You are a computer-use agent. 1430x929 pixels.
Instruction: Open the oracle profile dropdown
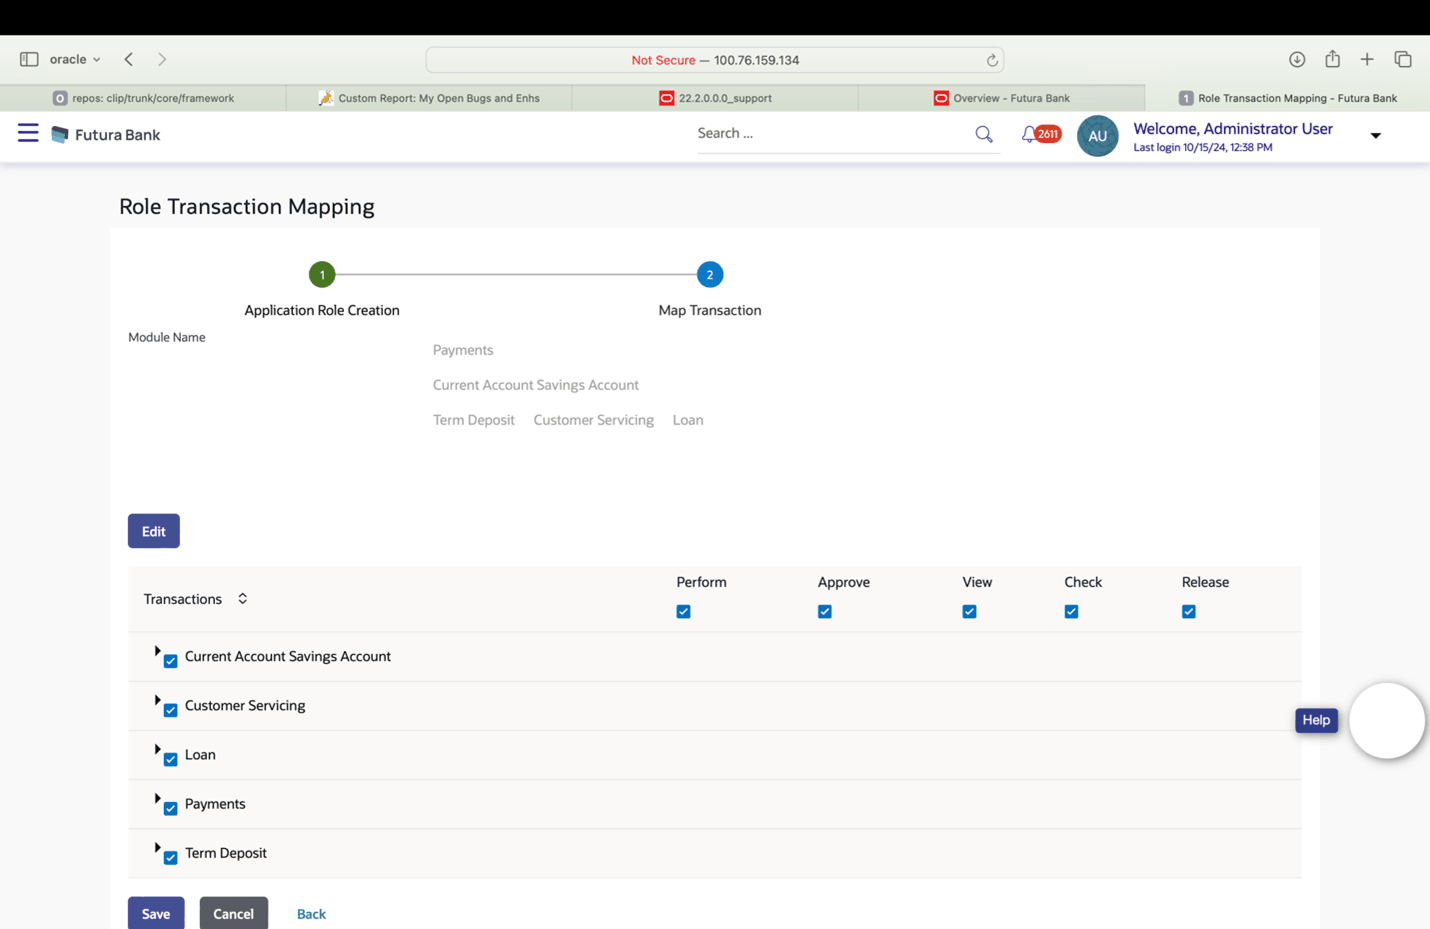(75, 60)
